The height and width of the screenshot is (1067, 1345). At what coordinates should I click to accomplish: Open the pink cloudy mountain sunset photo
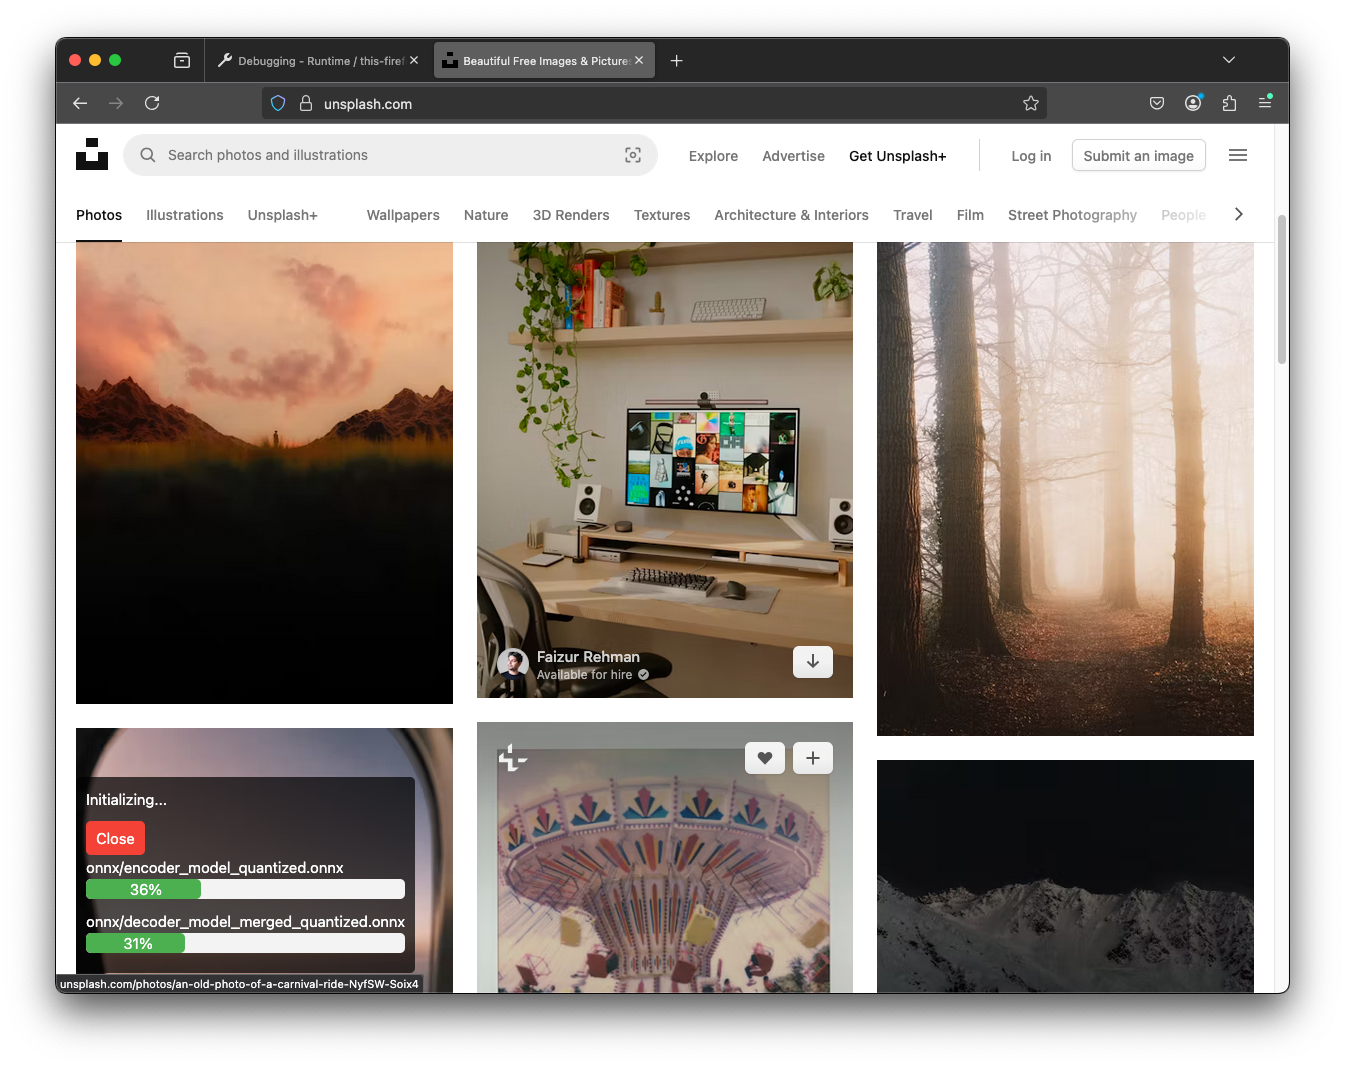pyautogui.click(x=264, y=473)
